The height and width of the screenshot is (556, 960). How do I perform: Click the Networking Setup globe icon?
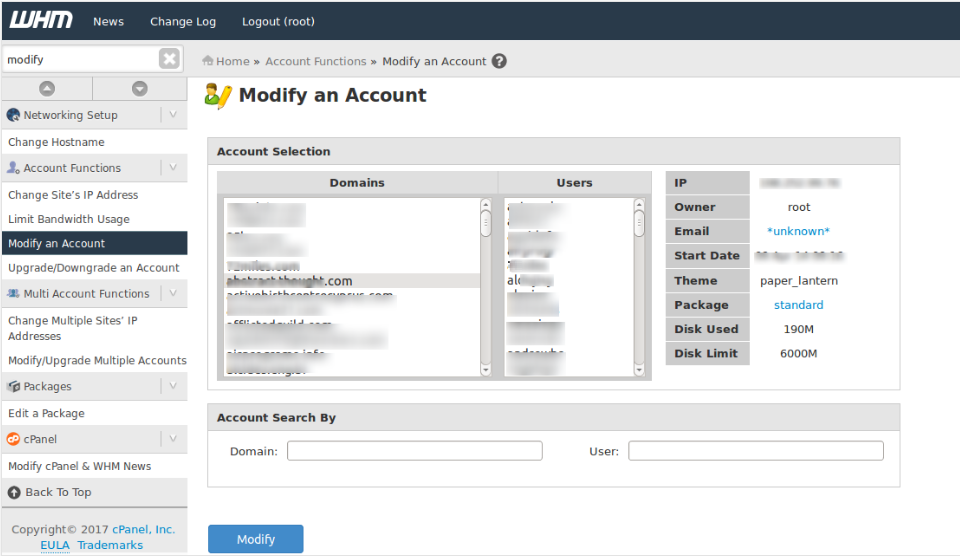14,115
